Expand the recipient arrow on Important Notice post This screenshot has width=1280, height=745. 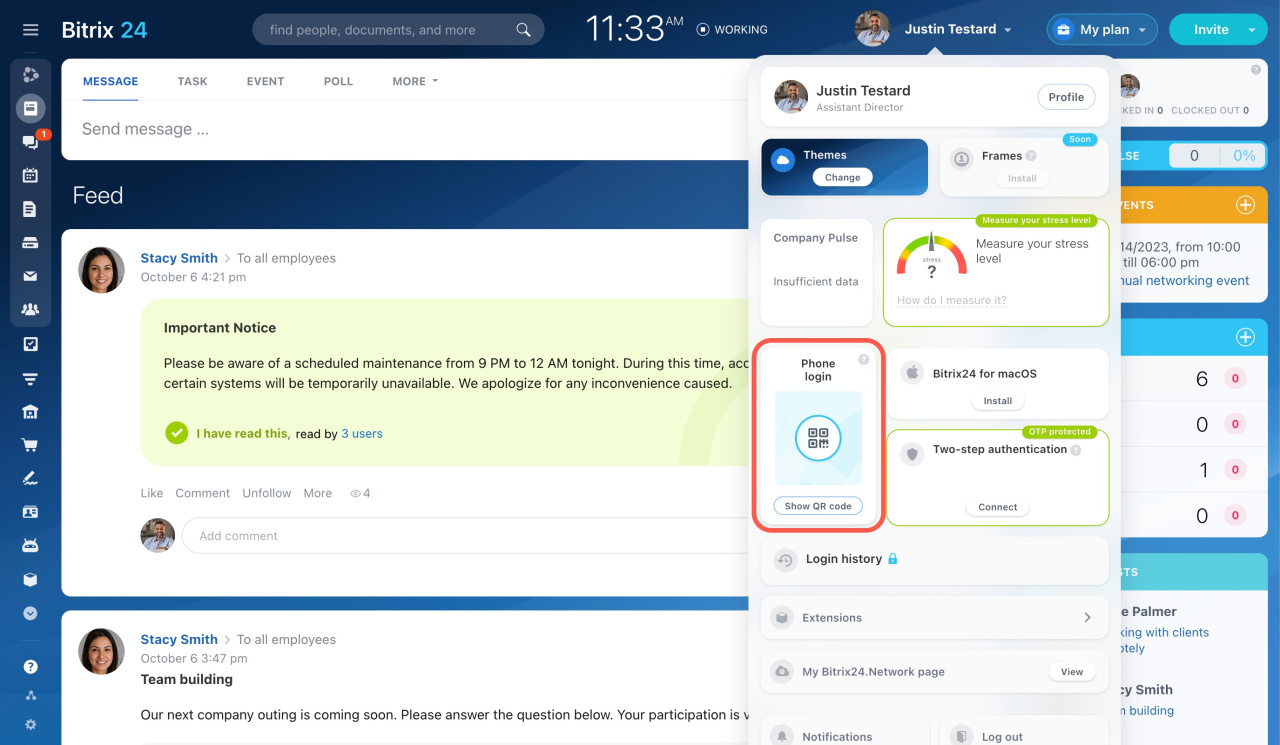click(227, 258)
